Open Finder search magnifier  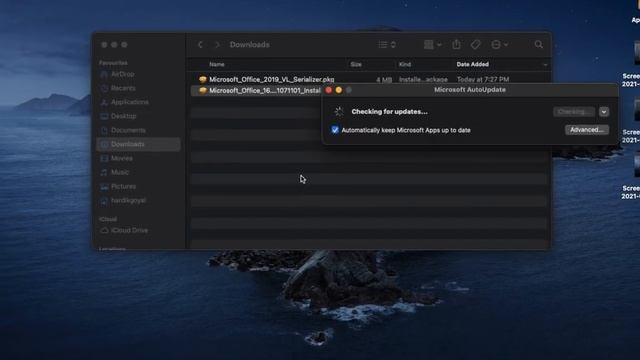click(x=538, y=44)
